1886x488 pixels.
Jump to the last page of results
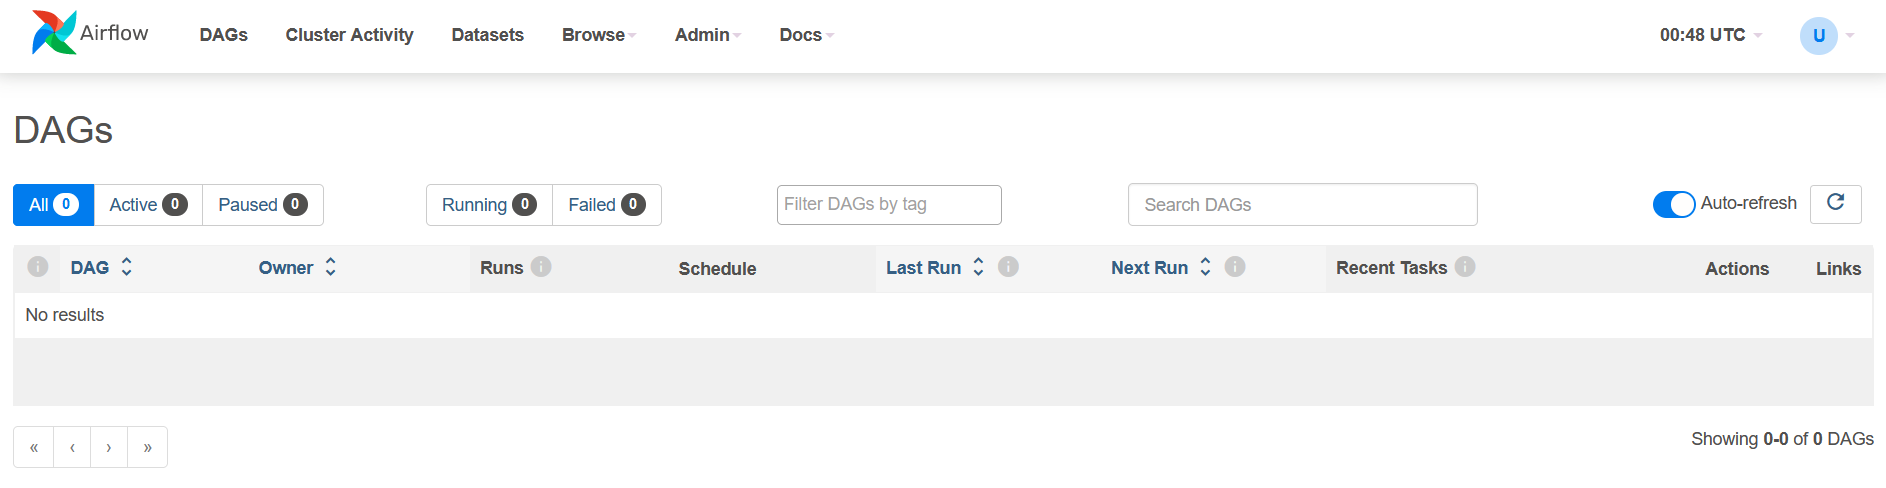[x=147, y=447]
